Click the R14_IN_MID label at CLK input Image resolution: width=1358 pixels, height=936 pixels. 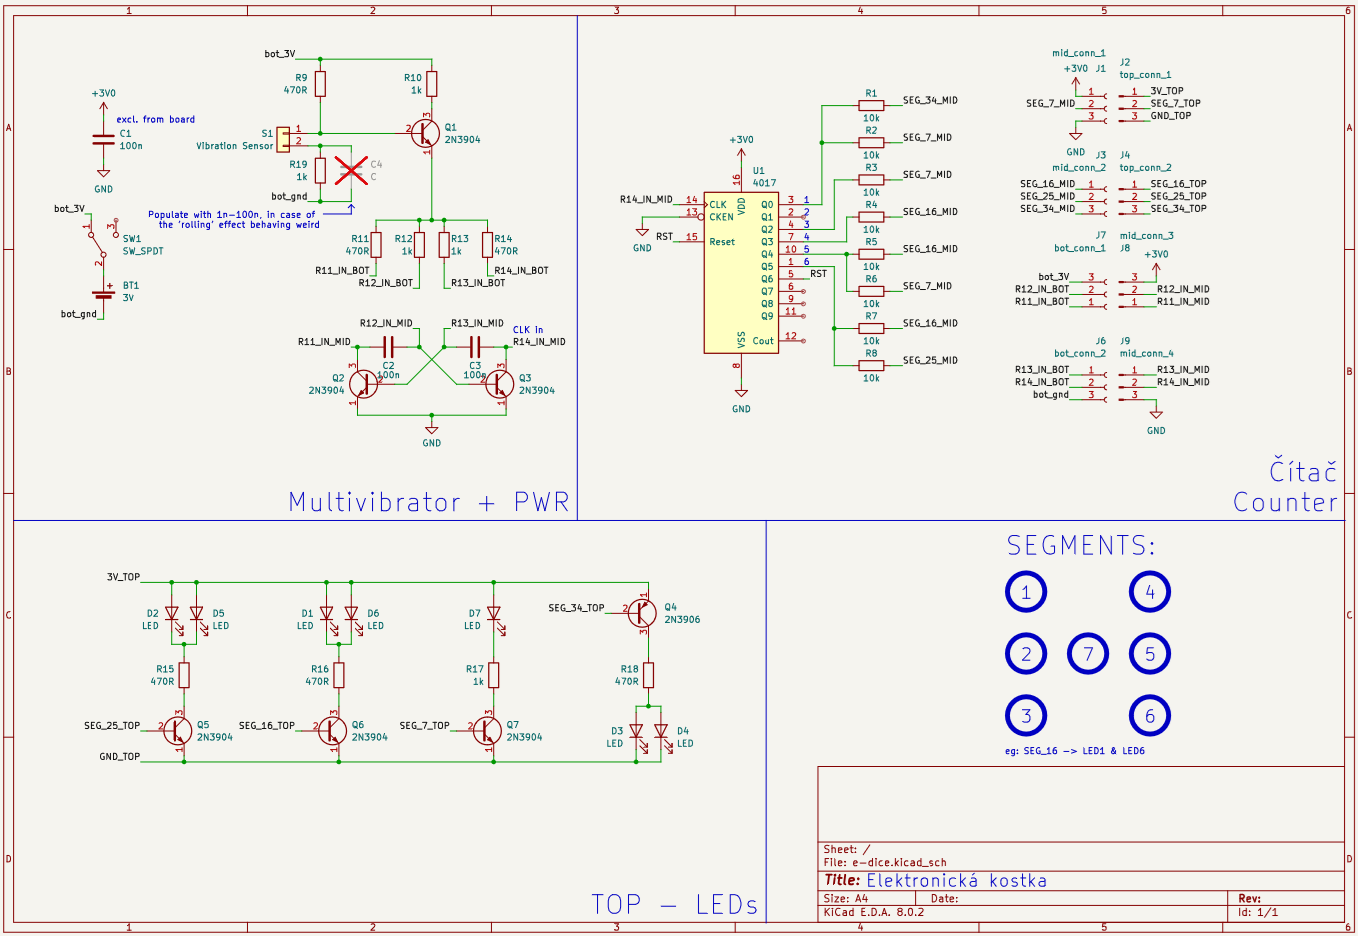pyautogui.click(x=646, y=200)
